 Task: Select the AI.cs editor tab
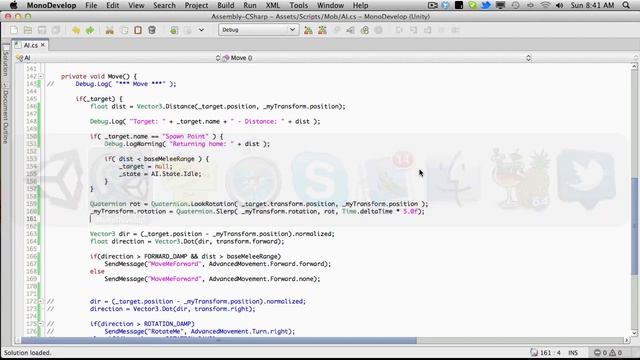[30, 45]
